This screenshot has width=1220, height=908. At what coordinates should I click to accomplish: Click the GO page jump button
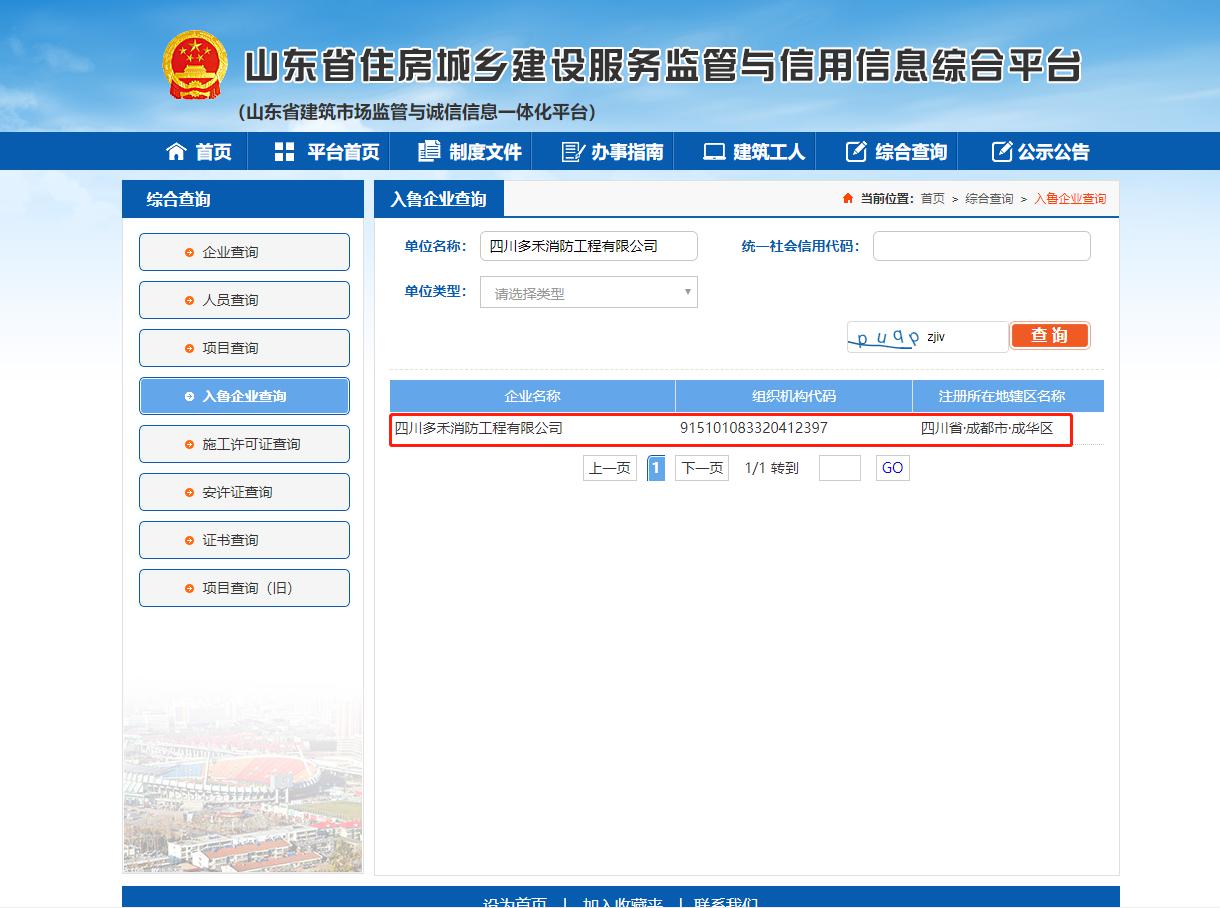tap(892, 468)
